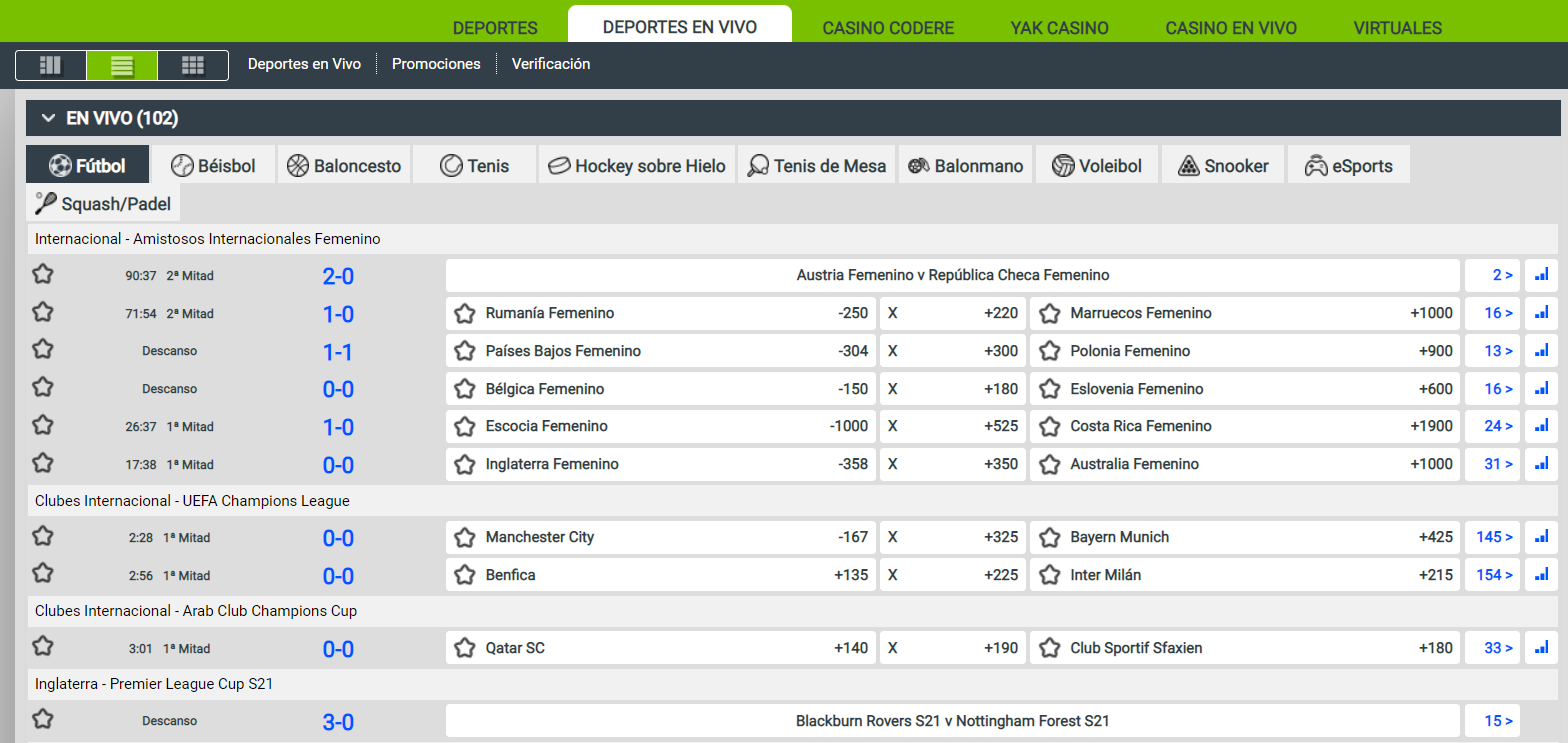The image size is (1568, 743).
Task: Switch to the three-column layout view icon
Action: click(50, 66)
